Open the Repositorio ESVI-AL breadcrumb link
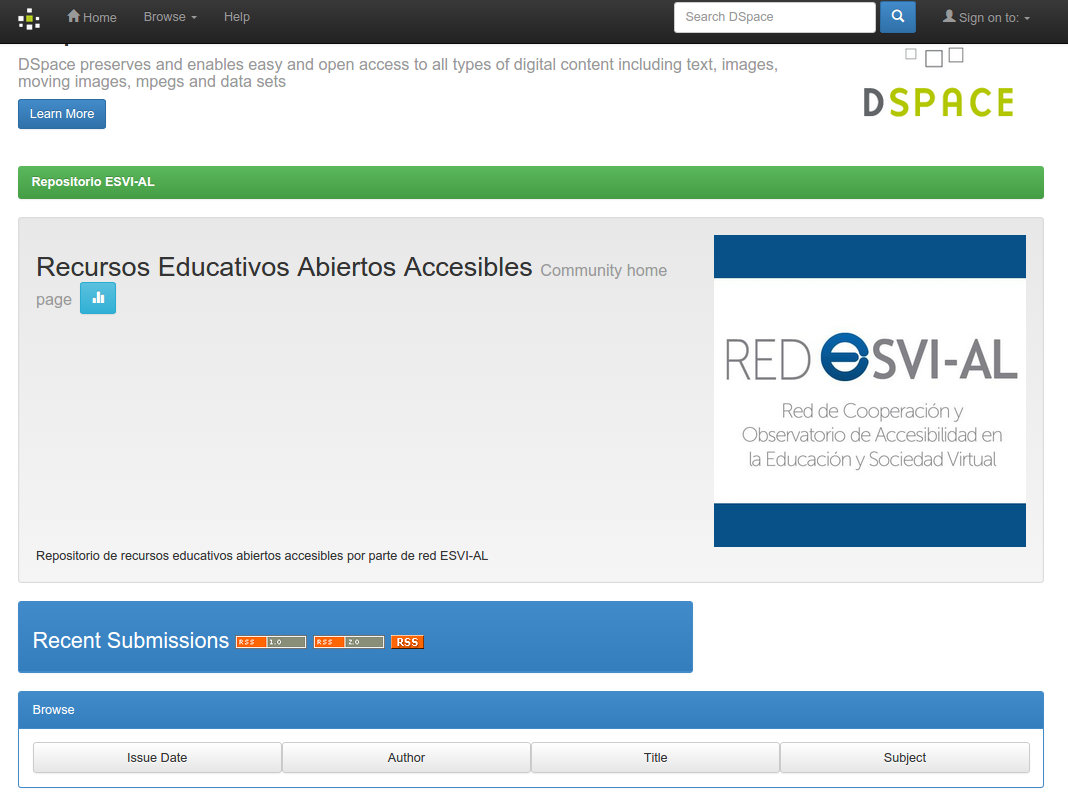 pos(93,182)
